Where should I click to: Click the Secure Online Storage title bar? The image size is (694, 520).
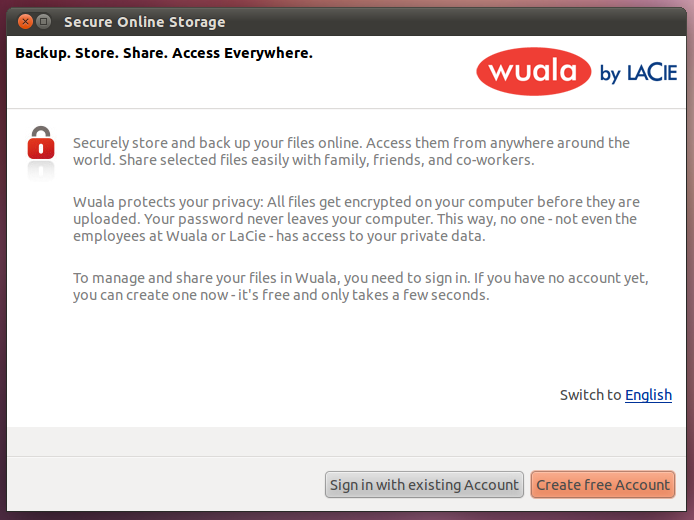click(347, 21)
